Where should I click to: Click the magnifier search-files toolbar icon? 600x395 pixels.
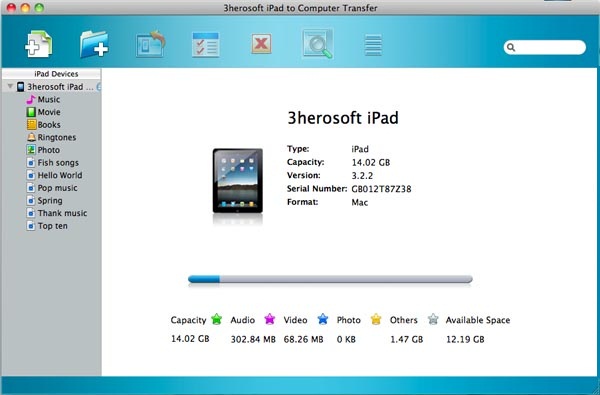318,44
